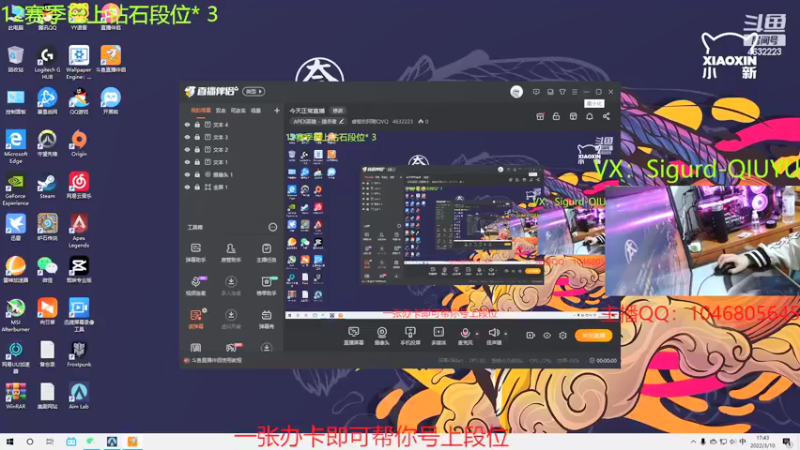Open the Microsoft Edge desktop shortcut
This screenshot has height=450, width=800.
coord(15,147)
